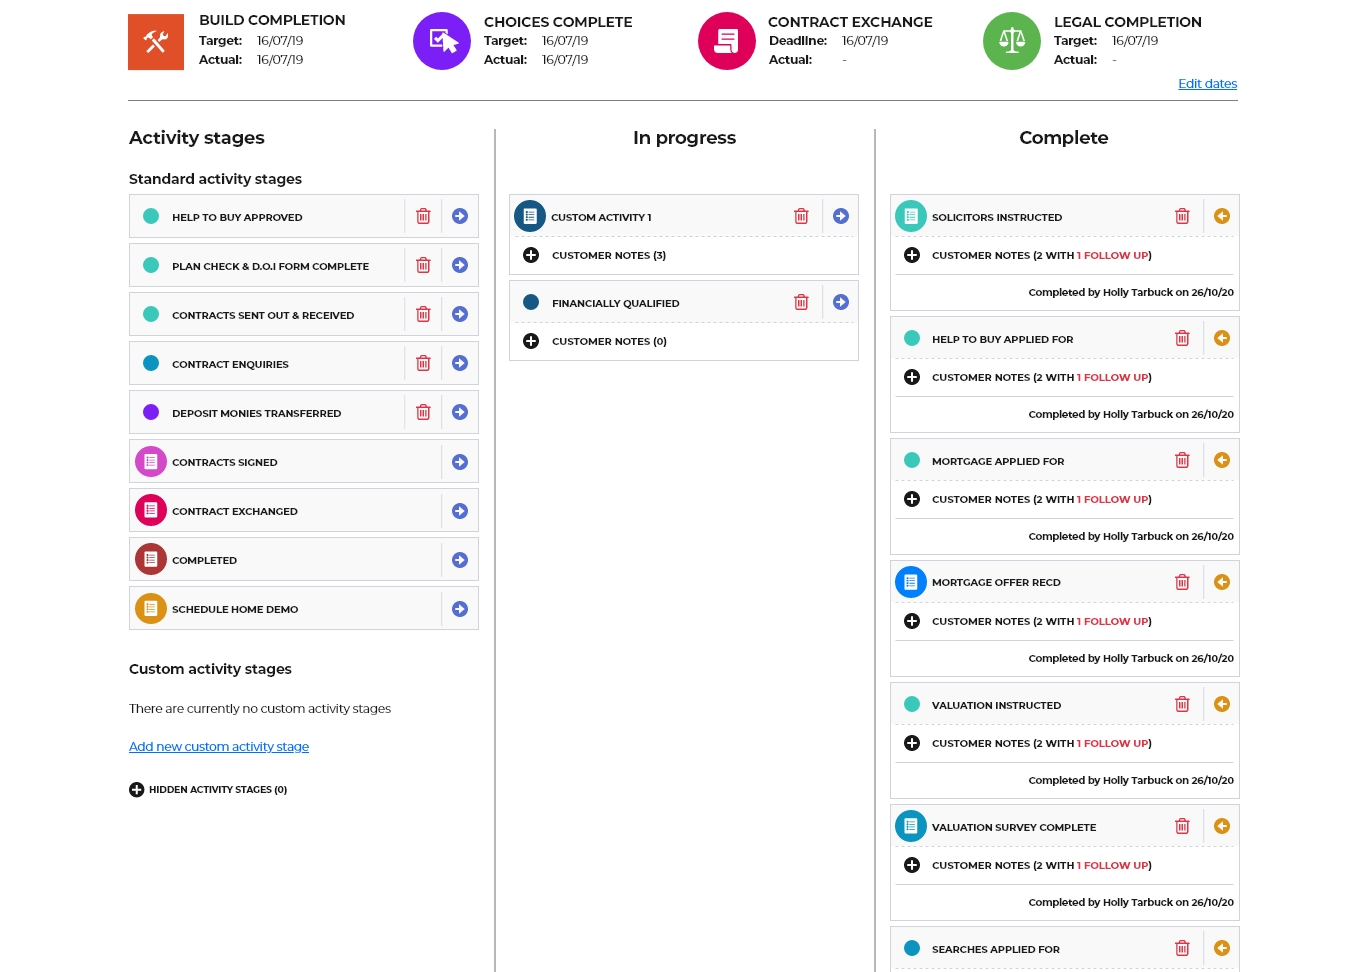This screenshot has height=972, width=1366.
Task: Expand customer notes for Solicitors Instructed
Action: [912, 255]
